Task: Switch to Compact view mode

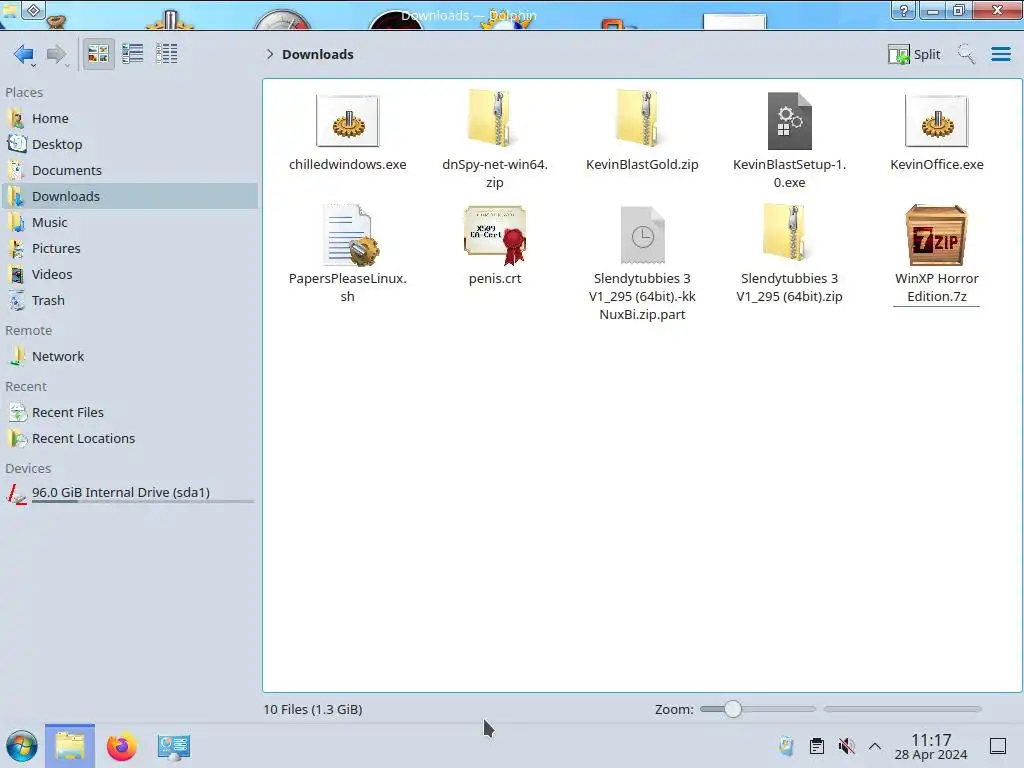Action: pyautogui.click(x=133, y=54)
